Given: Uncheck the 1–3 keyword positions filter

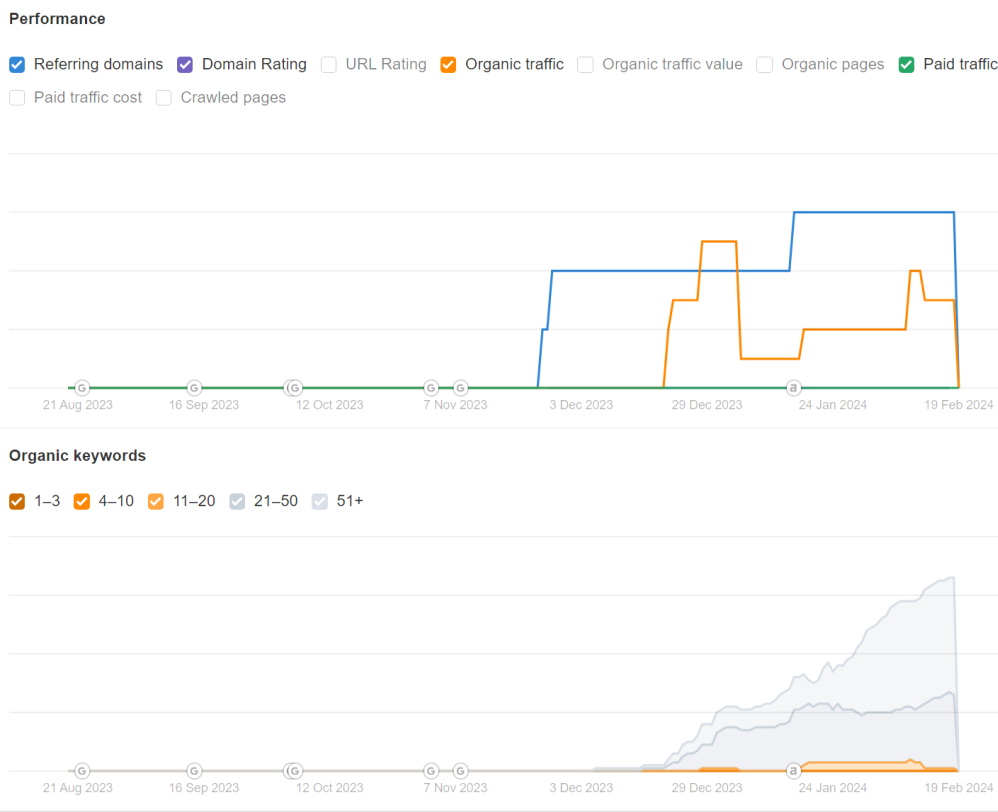Looking at the screenshot, I should click(x=17, y=501).
